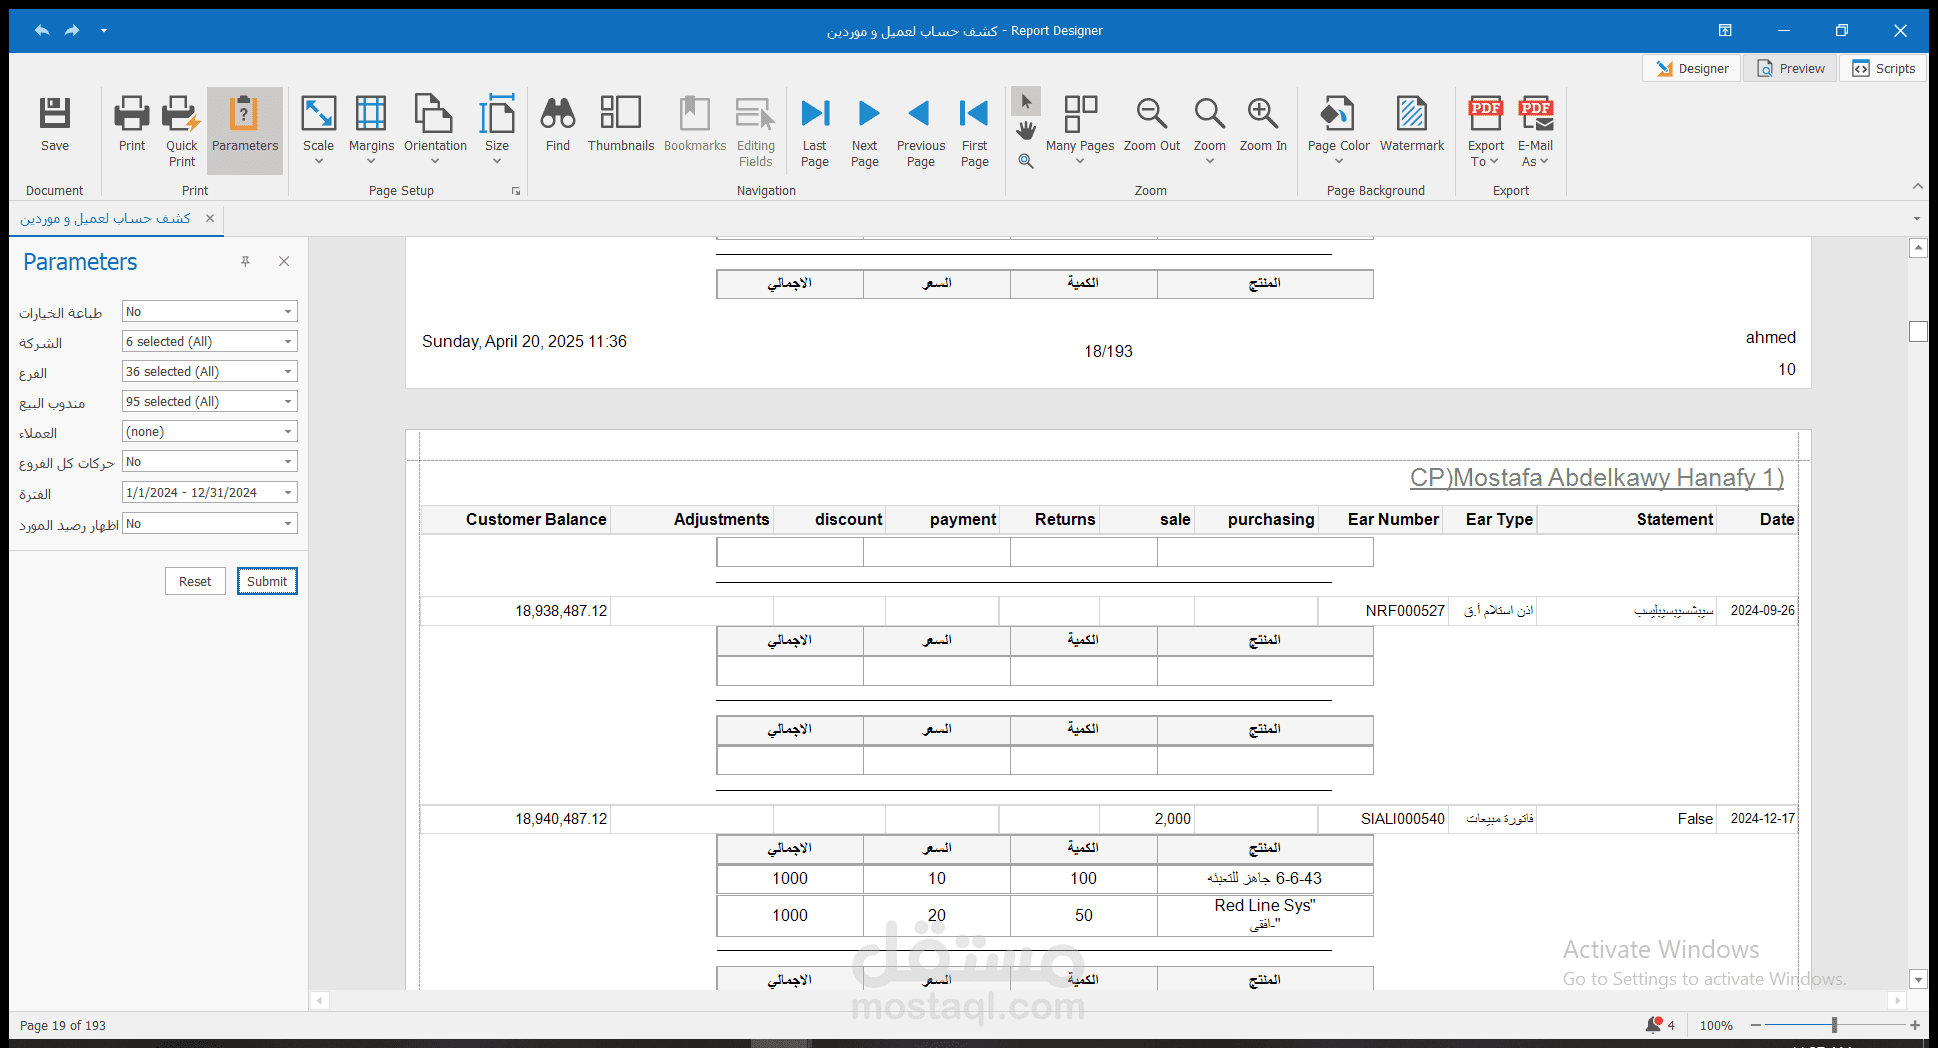1938x1048 pixels.
Task: Undo the last action
Action: click(x=41, y=30)
